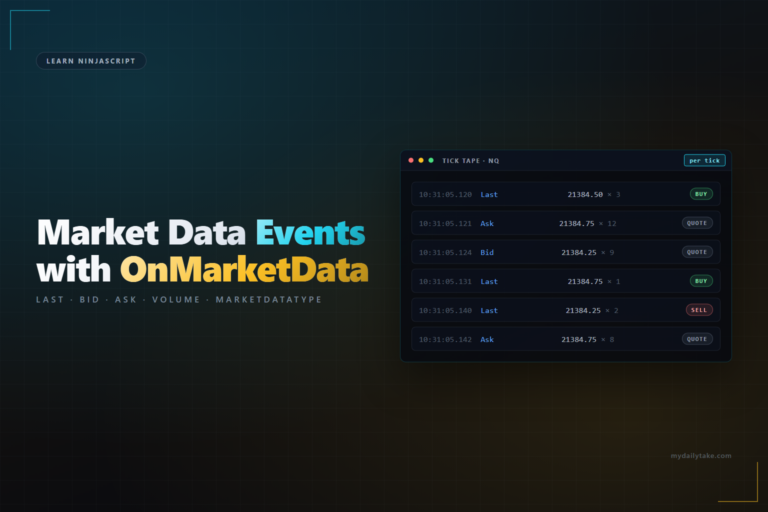768x512 pixels.
Task: Click the headline word Events
Action: (x=311, y=233)
